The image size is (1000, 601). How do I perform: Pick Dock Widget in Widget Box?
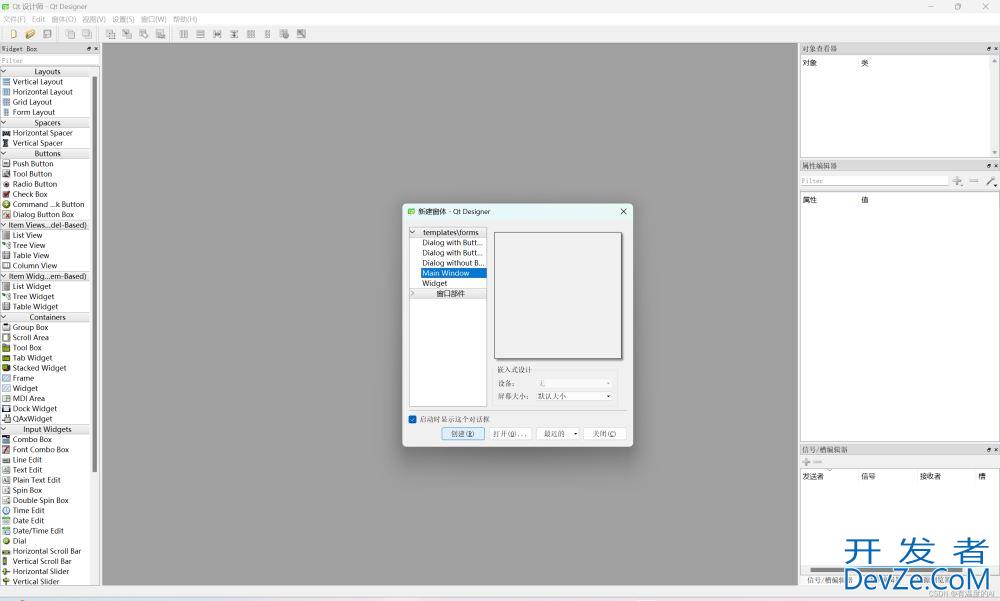pyautogui.click(x=34, y=409)
